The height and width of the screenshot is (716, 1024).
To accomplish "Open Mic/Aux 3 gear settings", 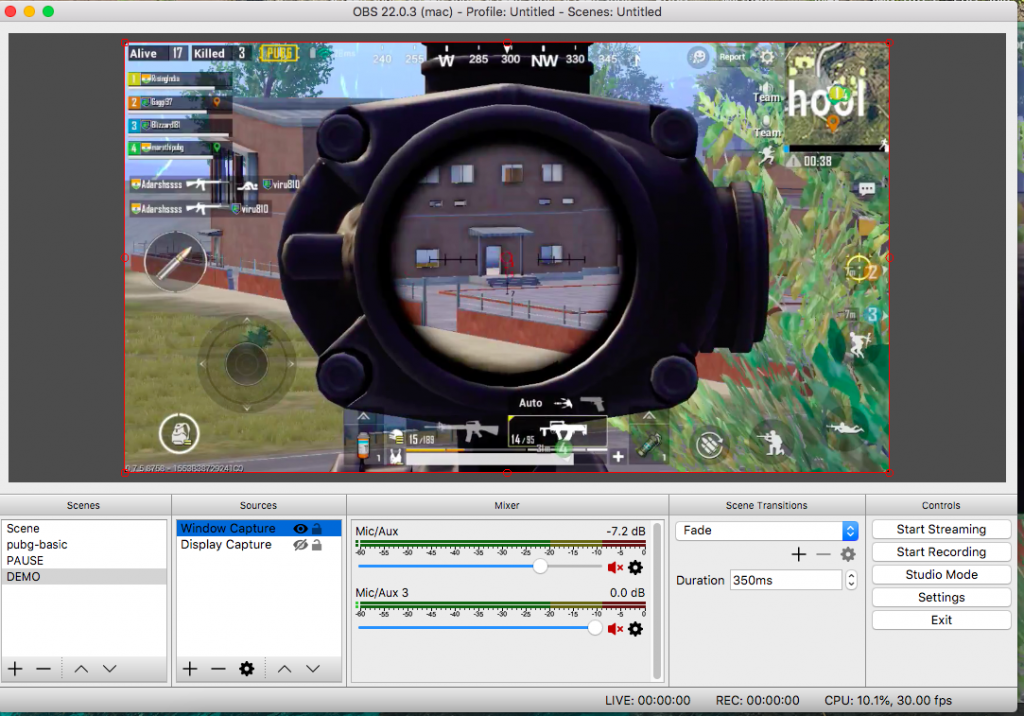I will coord(635,629).
